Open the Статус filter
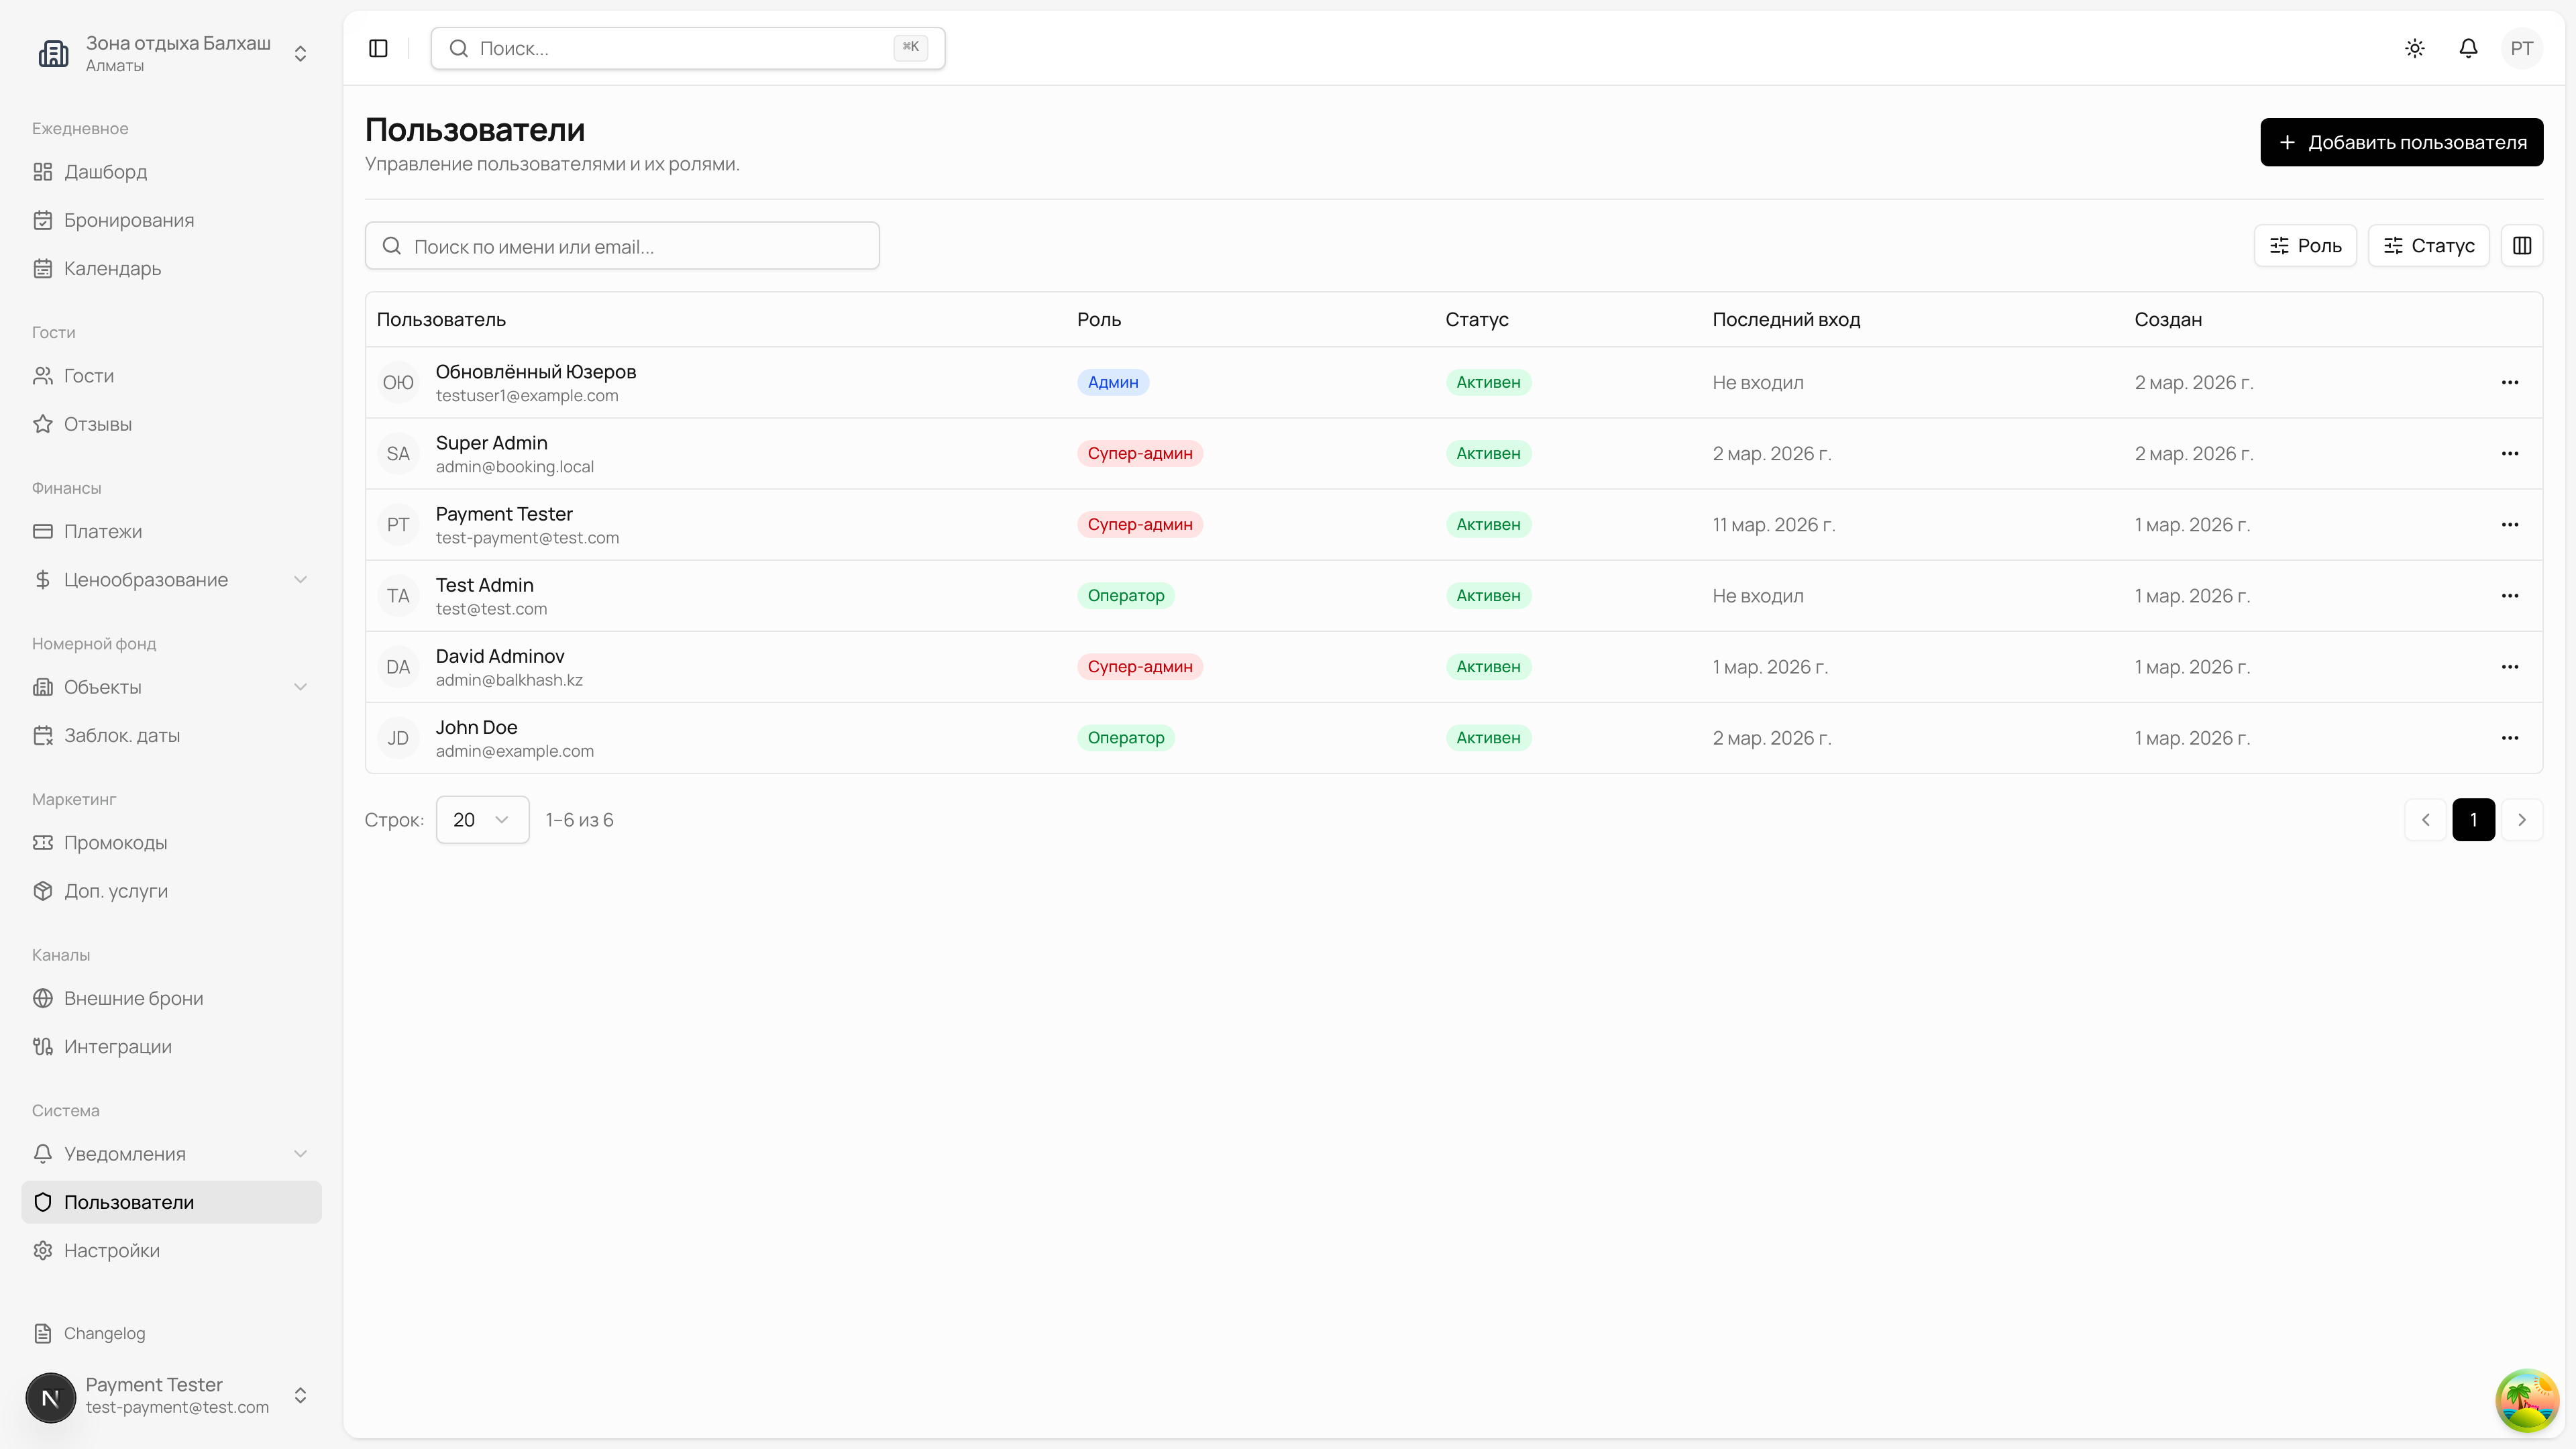This screenshot has width=2576, height=1449. [x=2428, y=246]
